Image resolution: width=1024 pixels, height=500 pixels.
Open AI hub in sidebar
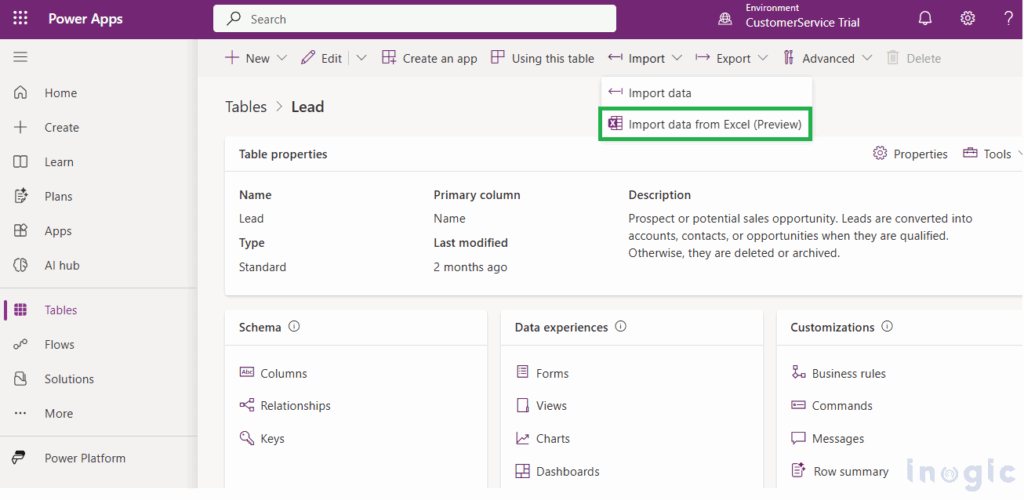pyautogui.click(x=61, y=265)
